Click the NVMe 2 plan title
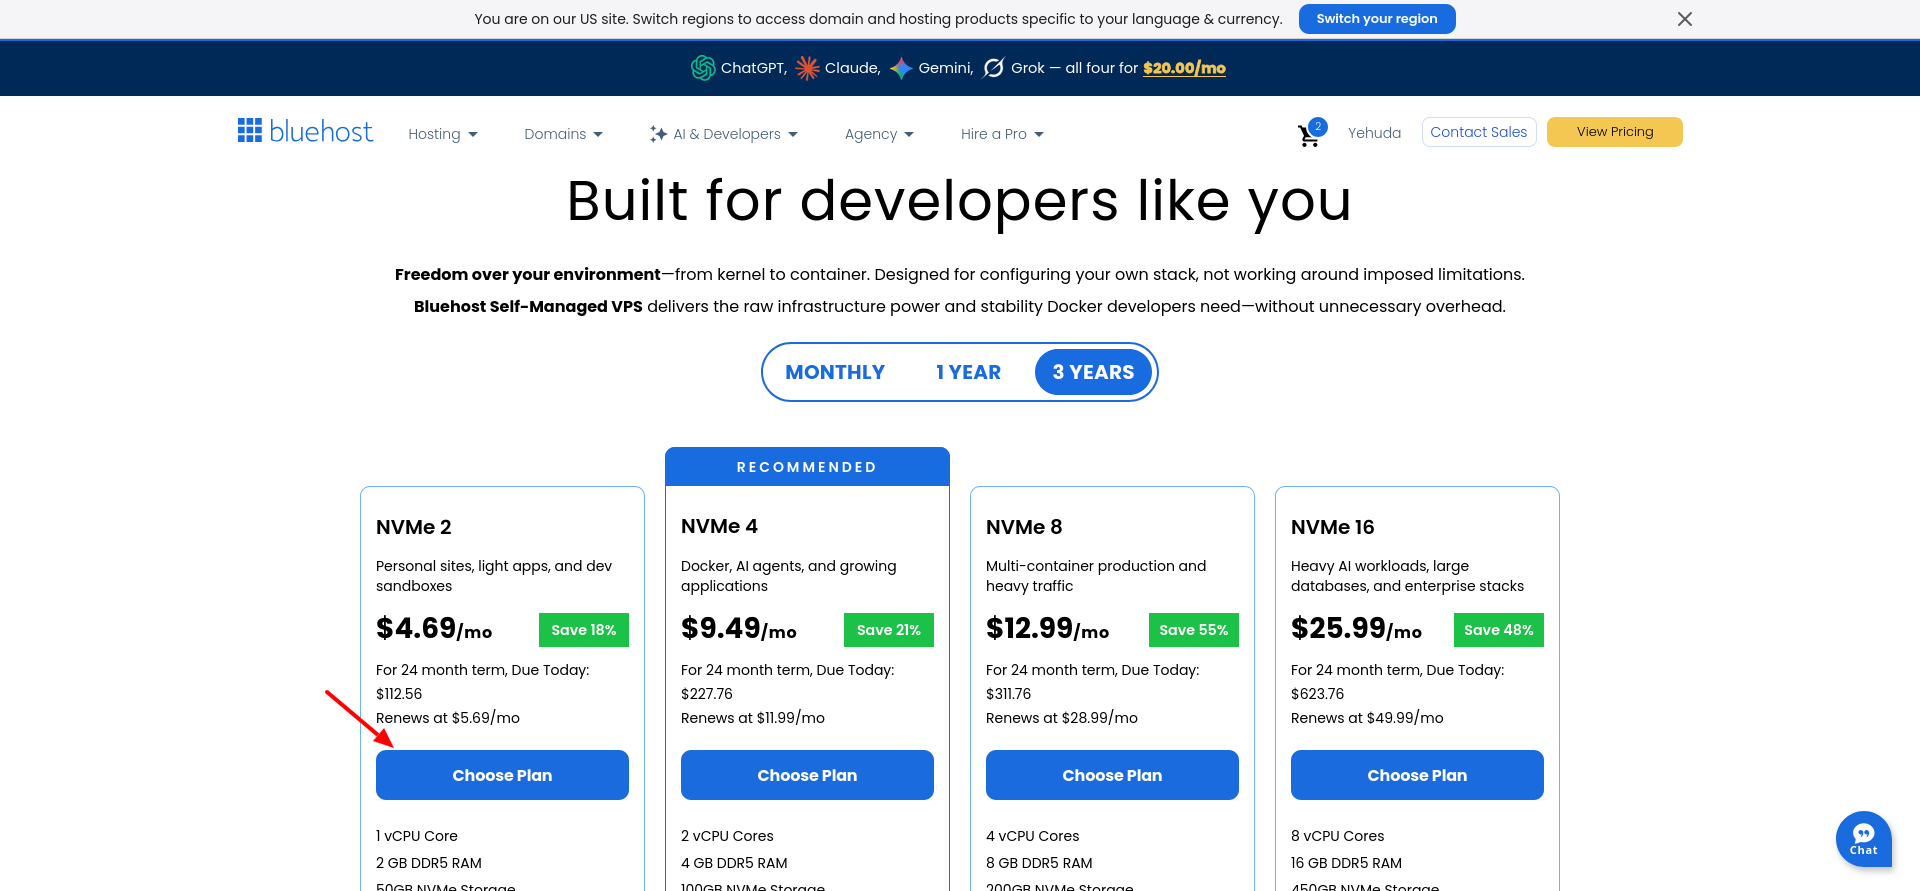 [x=414, y=527]
